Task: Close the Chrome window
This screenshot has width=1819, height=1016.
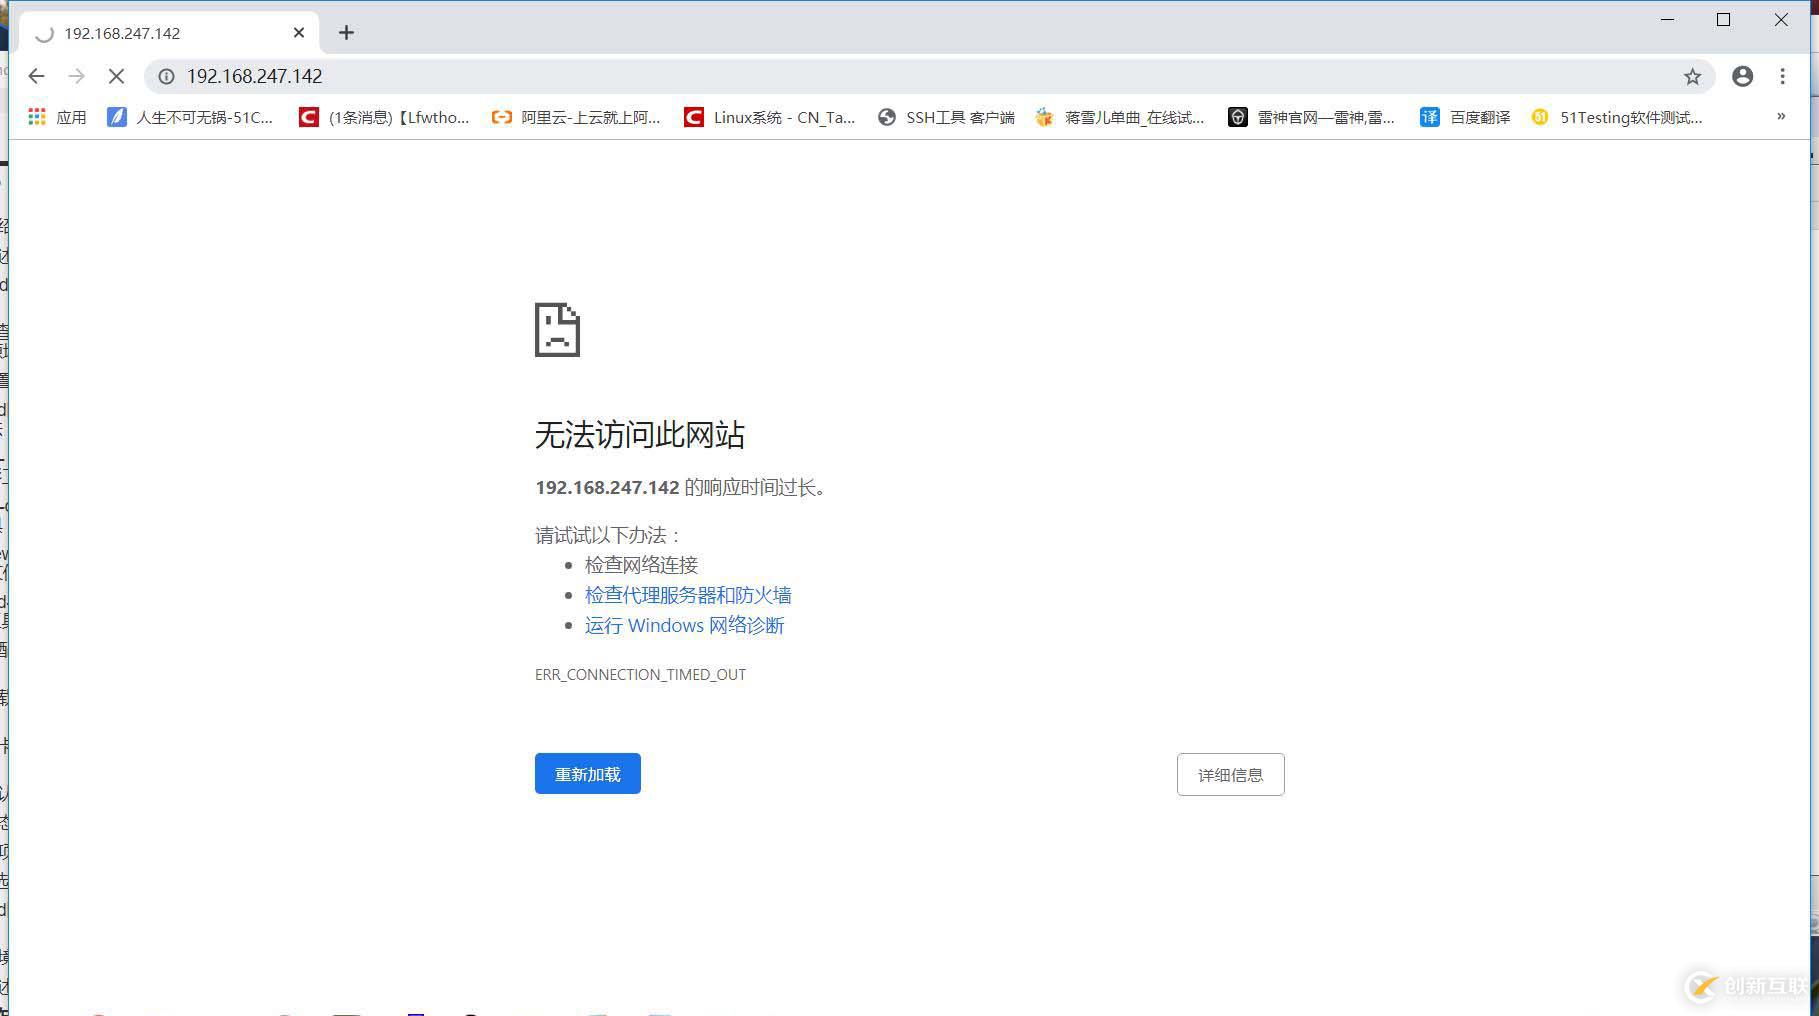Action: pos(1781,20)
